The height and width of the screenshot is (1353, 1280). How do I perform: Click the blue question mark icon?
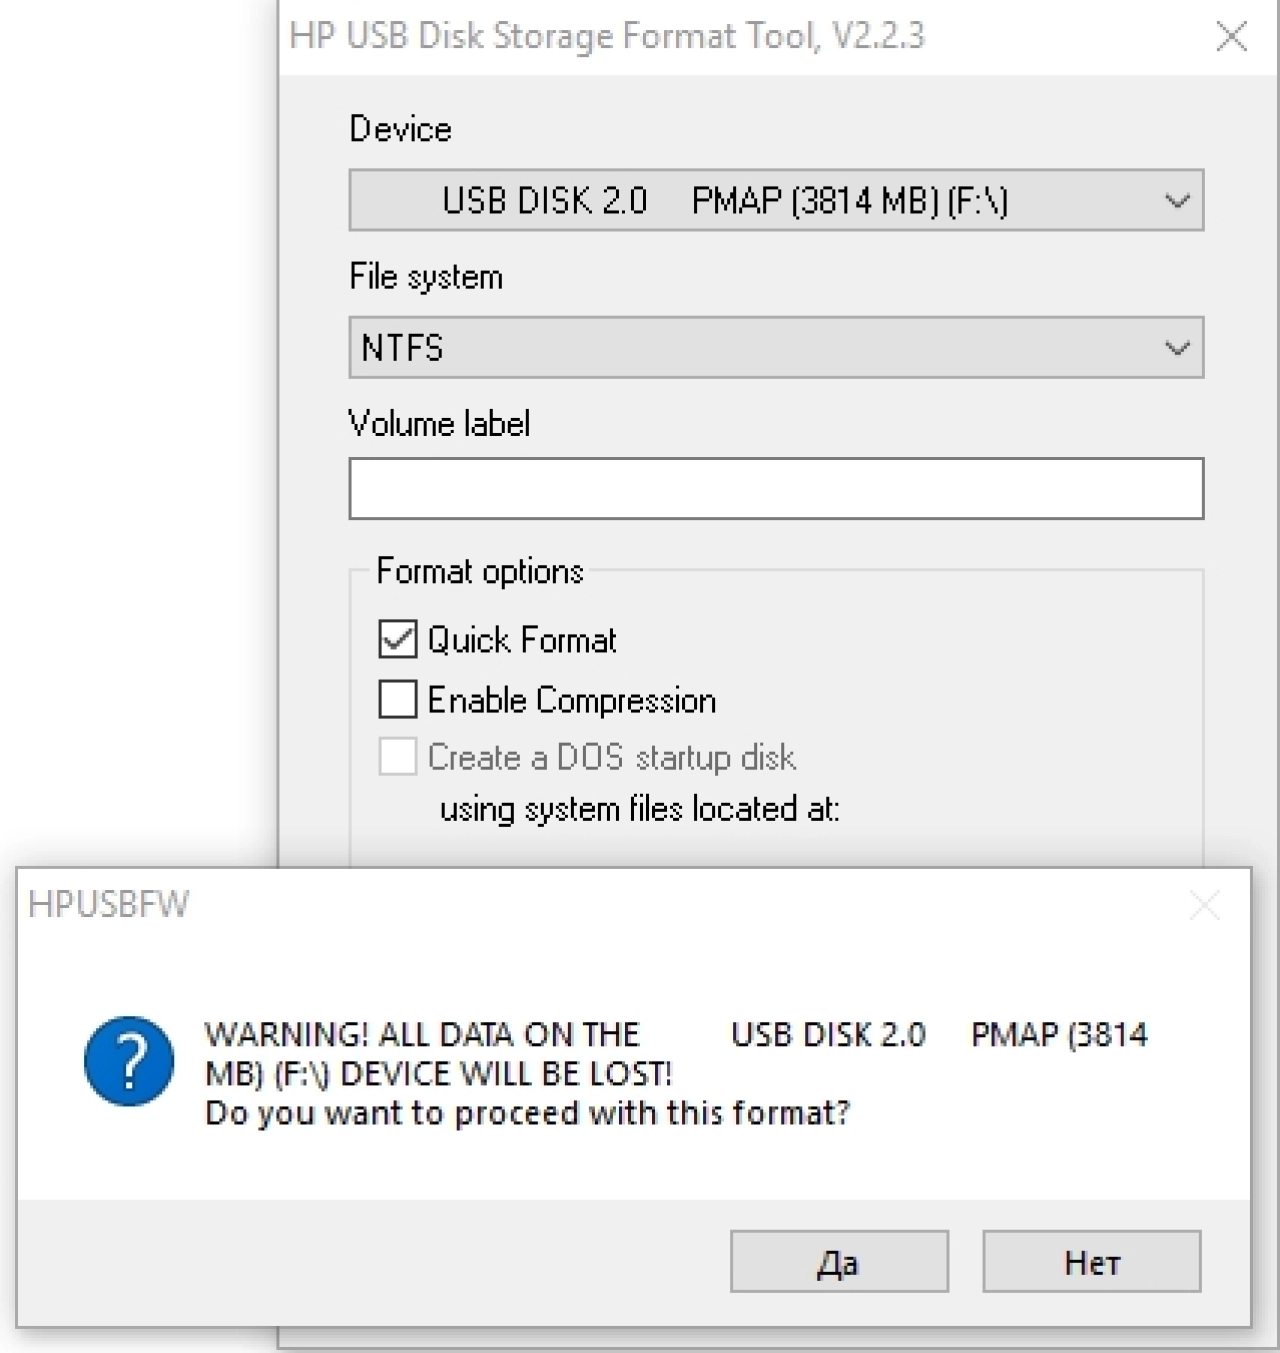tap(129, 1061)
